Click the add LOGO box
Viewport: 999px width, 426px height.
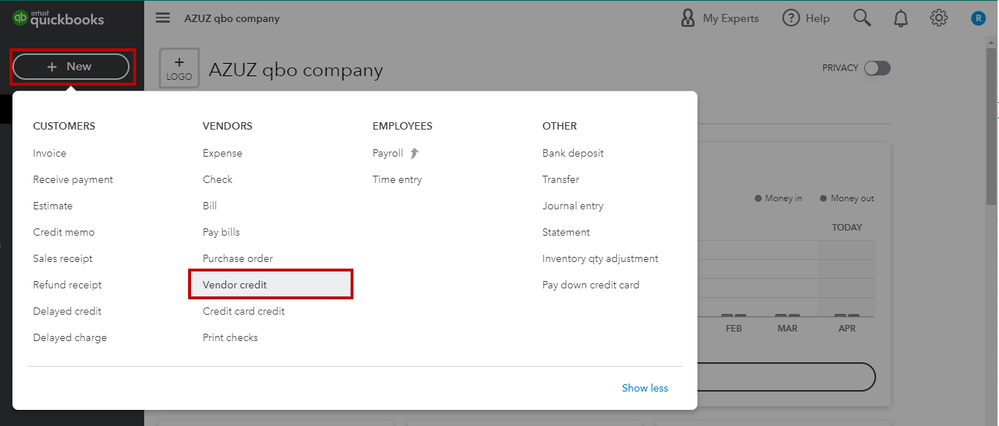(x=179, y=68)
